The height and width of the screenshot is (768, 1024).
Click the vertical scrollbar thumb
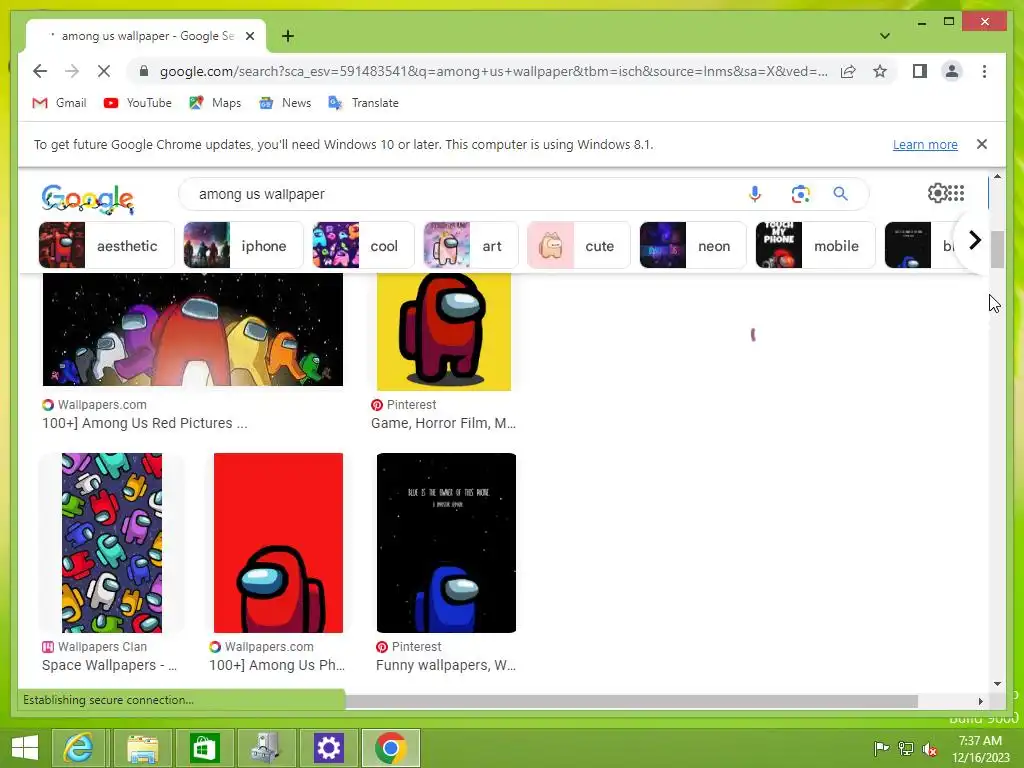pyautogui.click(x=997, y=249)
